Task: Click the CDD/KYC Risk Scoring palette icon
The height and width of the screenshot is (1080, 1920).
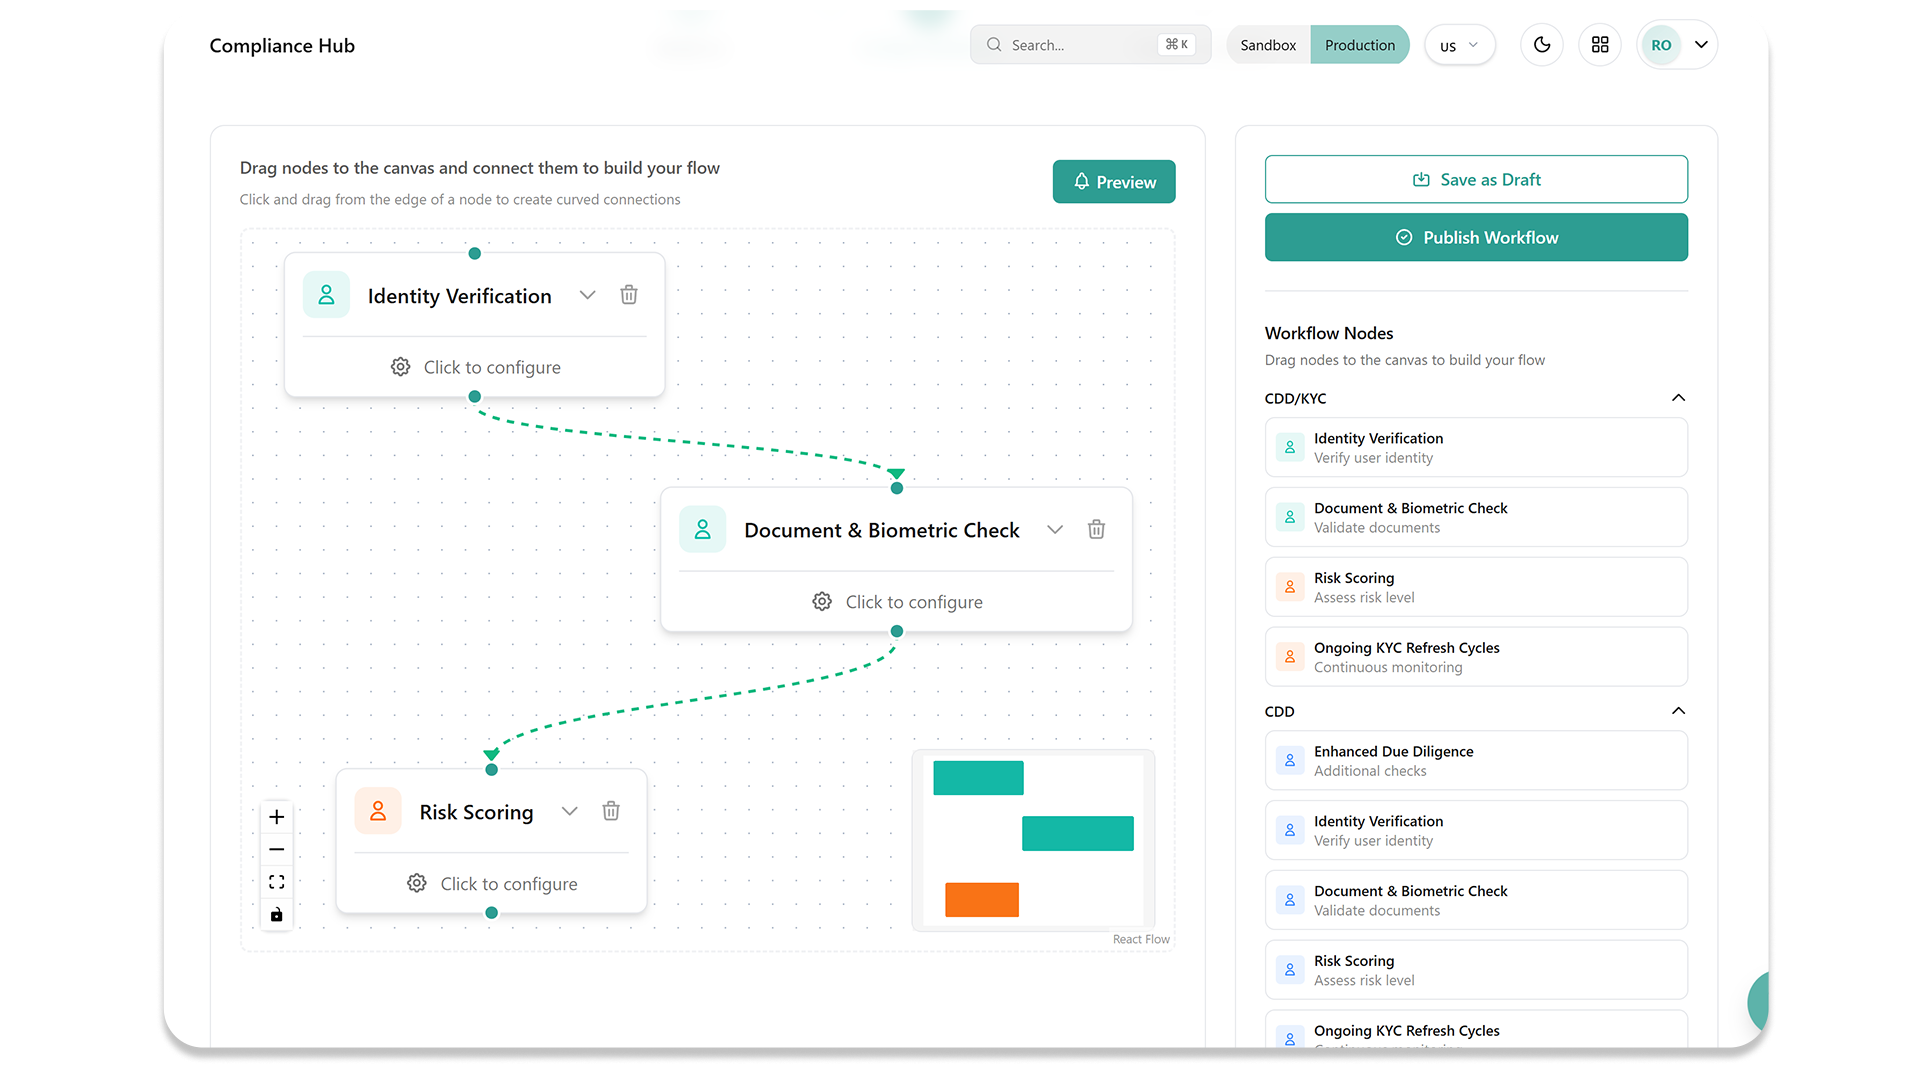Action: [x=1290, y=587]
